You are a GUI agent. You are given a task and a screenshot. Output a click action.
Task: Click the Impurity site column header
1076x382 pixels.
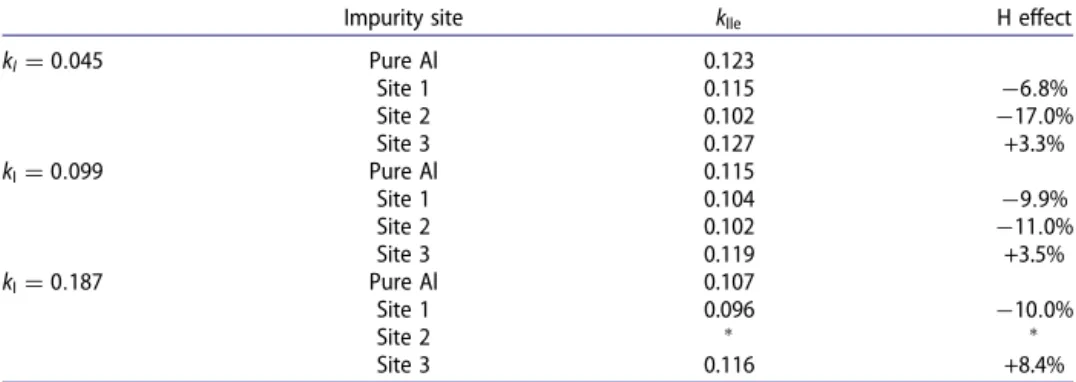404,19
